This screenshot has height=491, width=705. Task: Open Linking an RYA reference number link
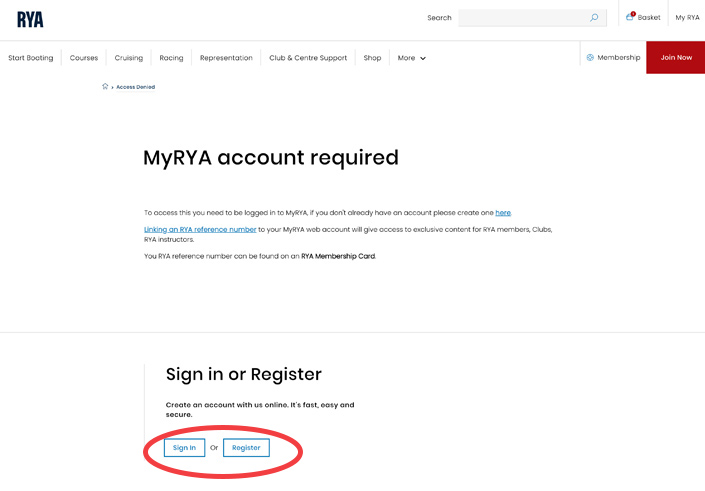200,229
